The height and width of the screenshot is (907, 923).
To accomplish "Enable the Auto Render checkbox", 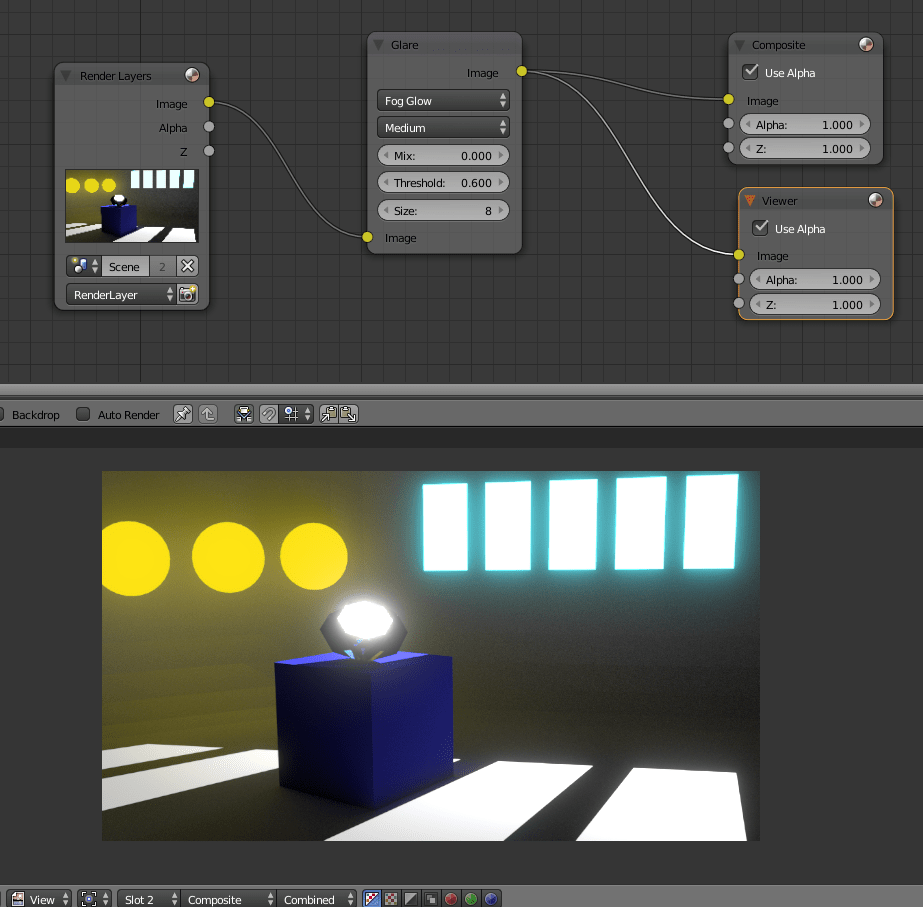I will click(x=83, y=414).
